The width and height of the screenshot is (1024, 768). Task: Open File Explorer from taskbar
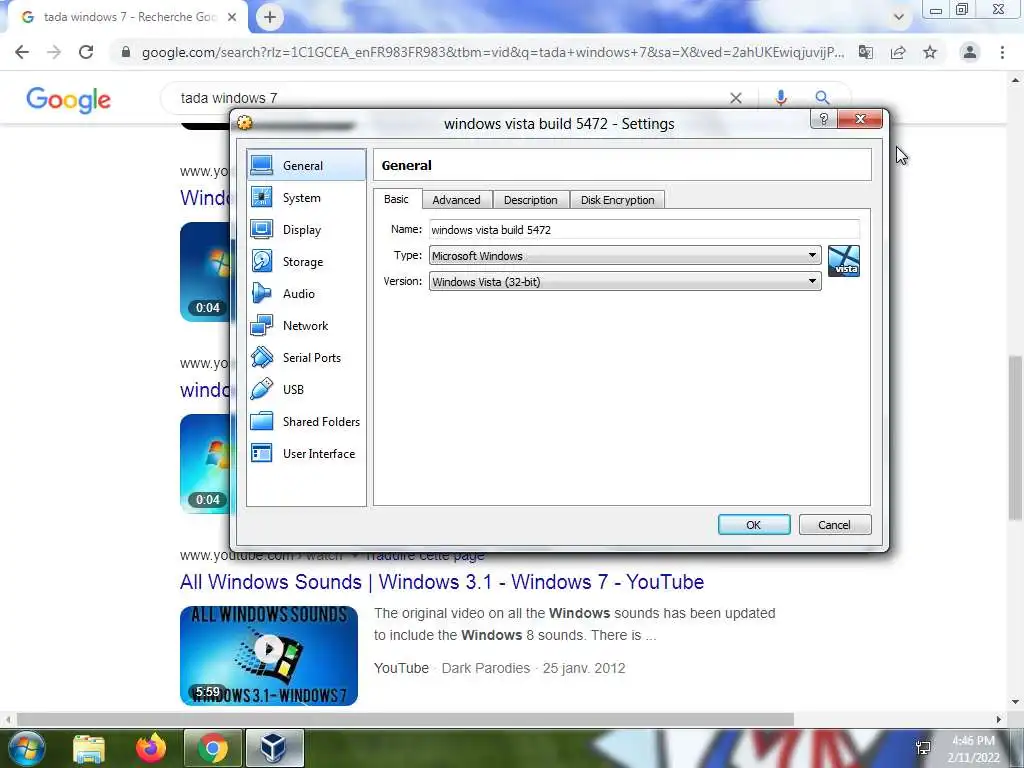coord(89,748)
